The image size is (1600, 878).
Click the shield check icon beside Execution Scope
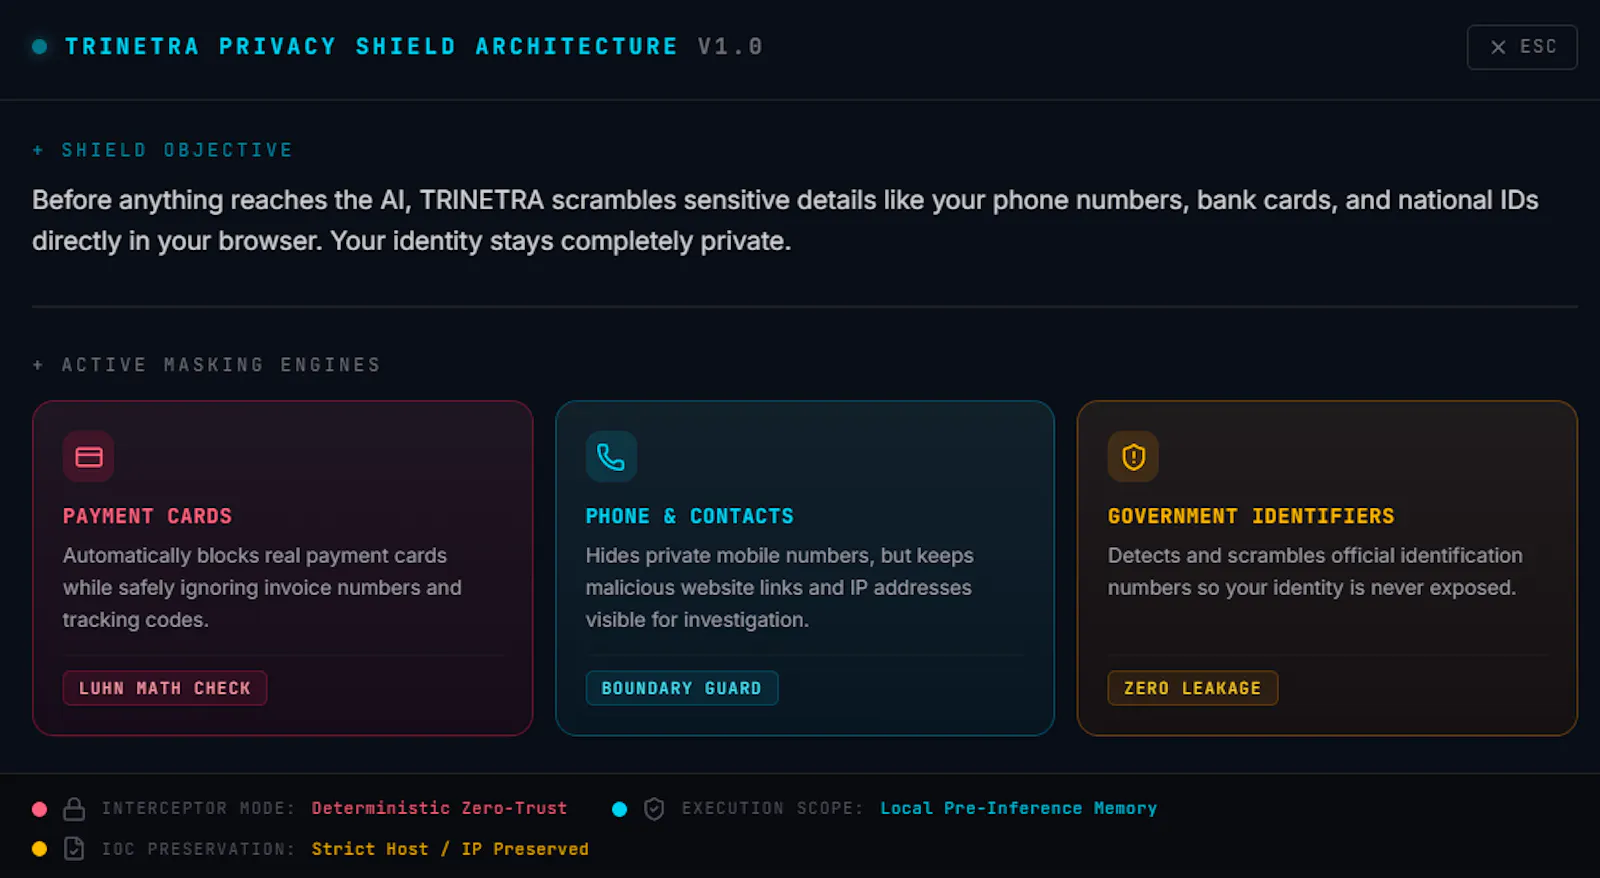tap(654, 808)
